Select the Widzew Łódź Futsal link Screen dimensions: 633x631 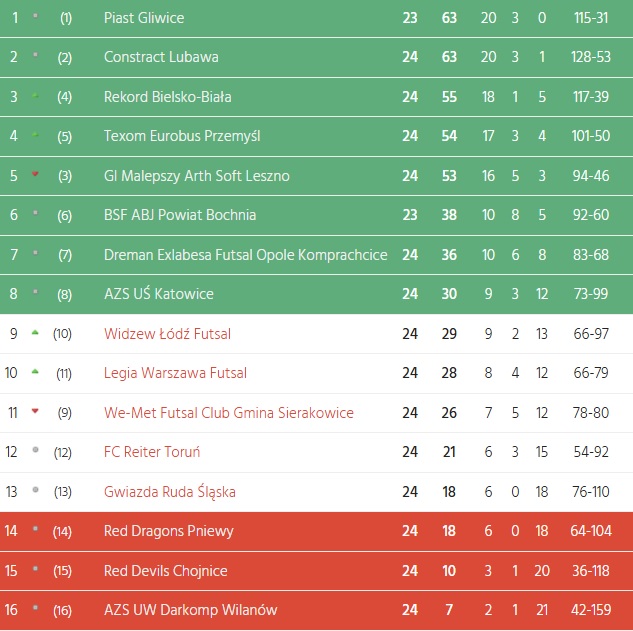tap(167, 334)
